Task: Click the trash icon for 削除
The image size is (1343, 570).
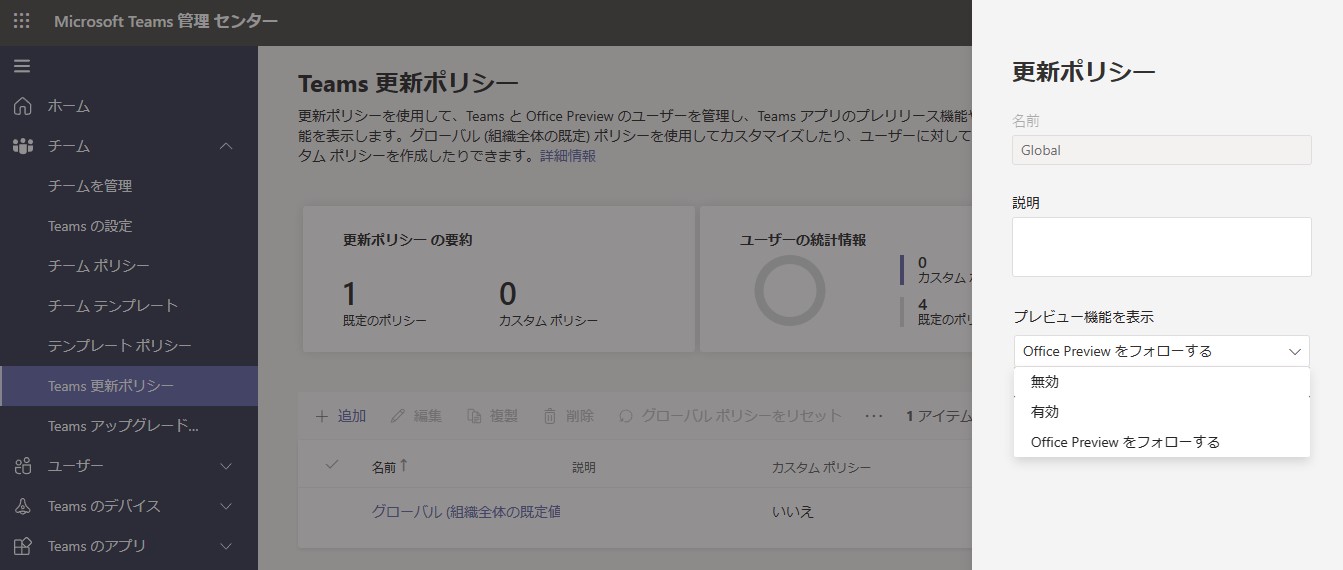Action: pos(550,416)
